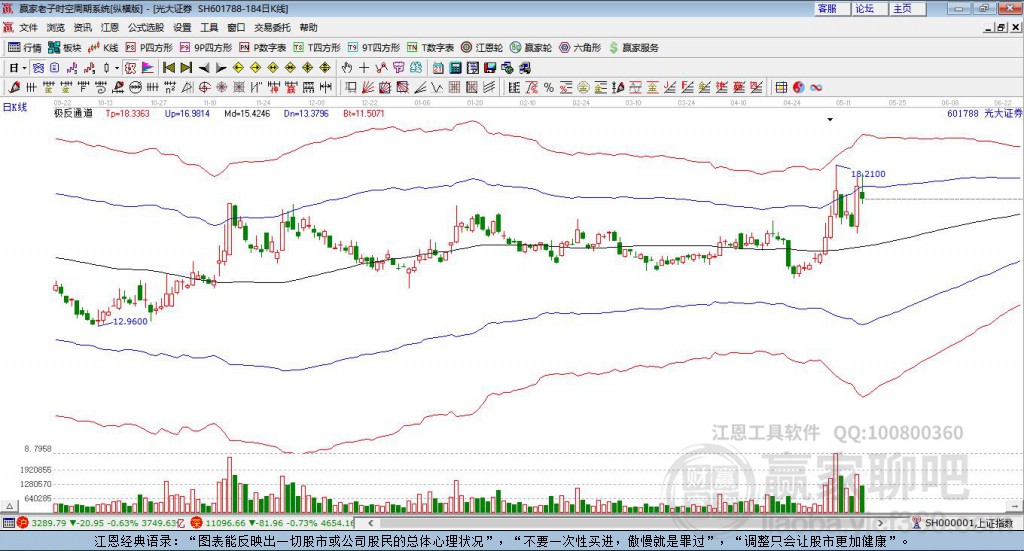Click the 12.9600 low price marker

point(130,321)
